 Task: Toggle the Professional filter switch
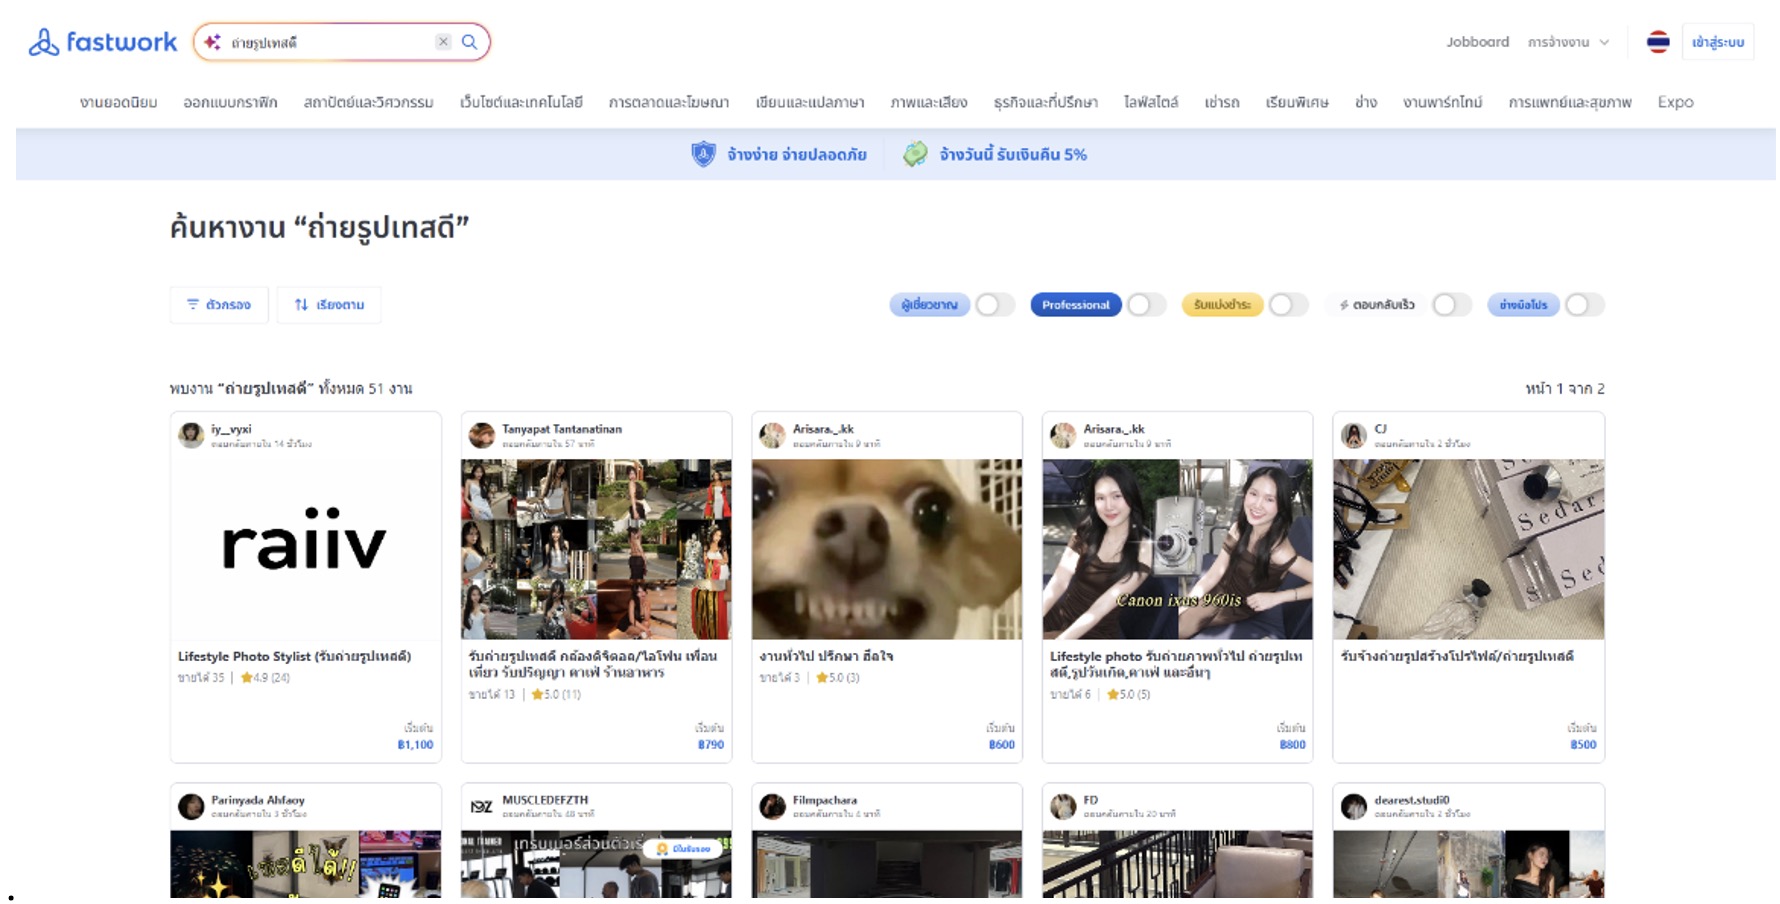(1146, 305)
